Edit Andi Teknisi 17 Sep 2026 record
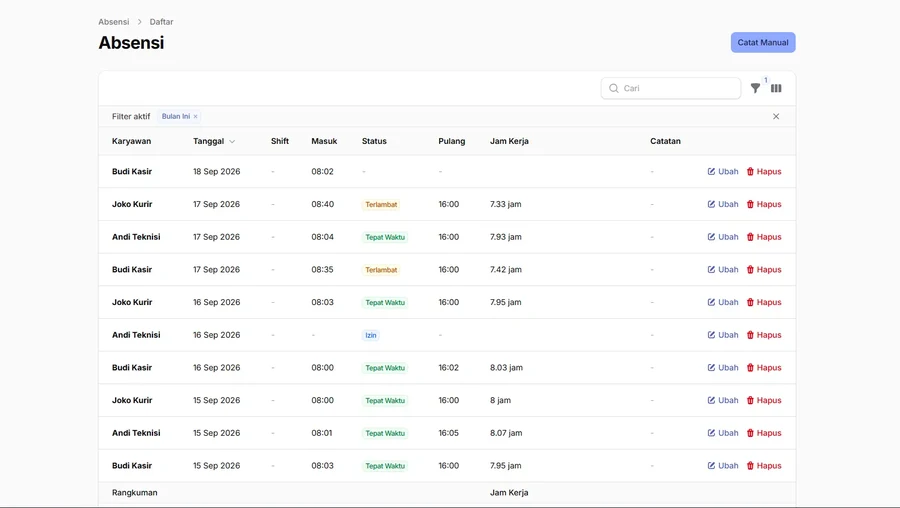Screen dimensions: 900x508 [x=723, y=237]
